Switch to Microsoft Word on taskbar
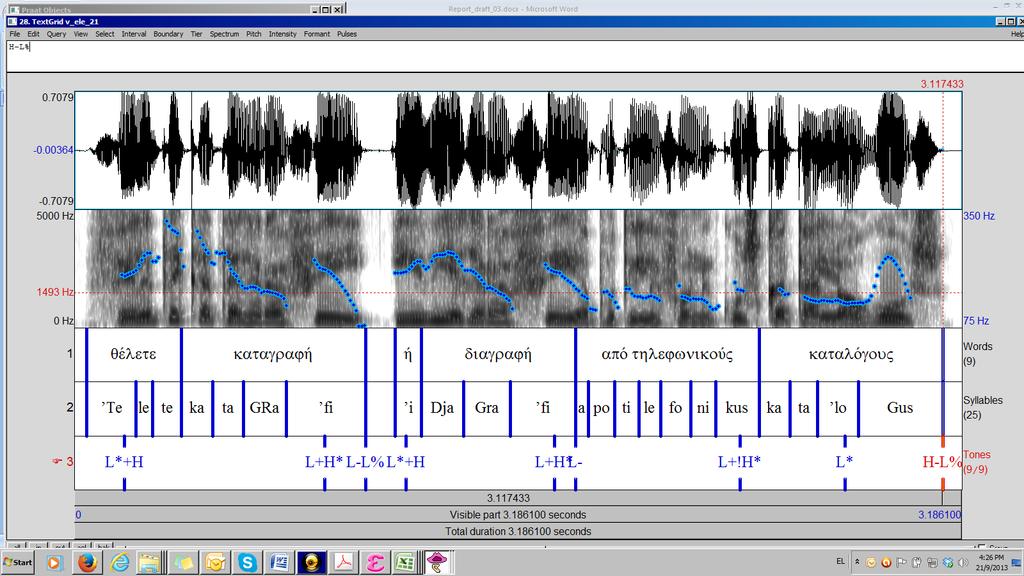 (280, 562)
